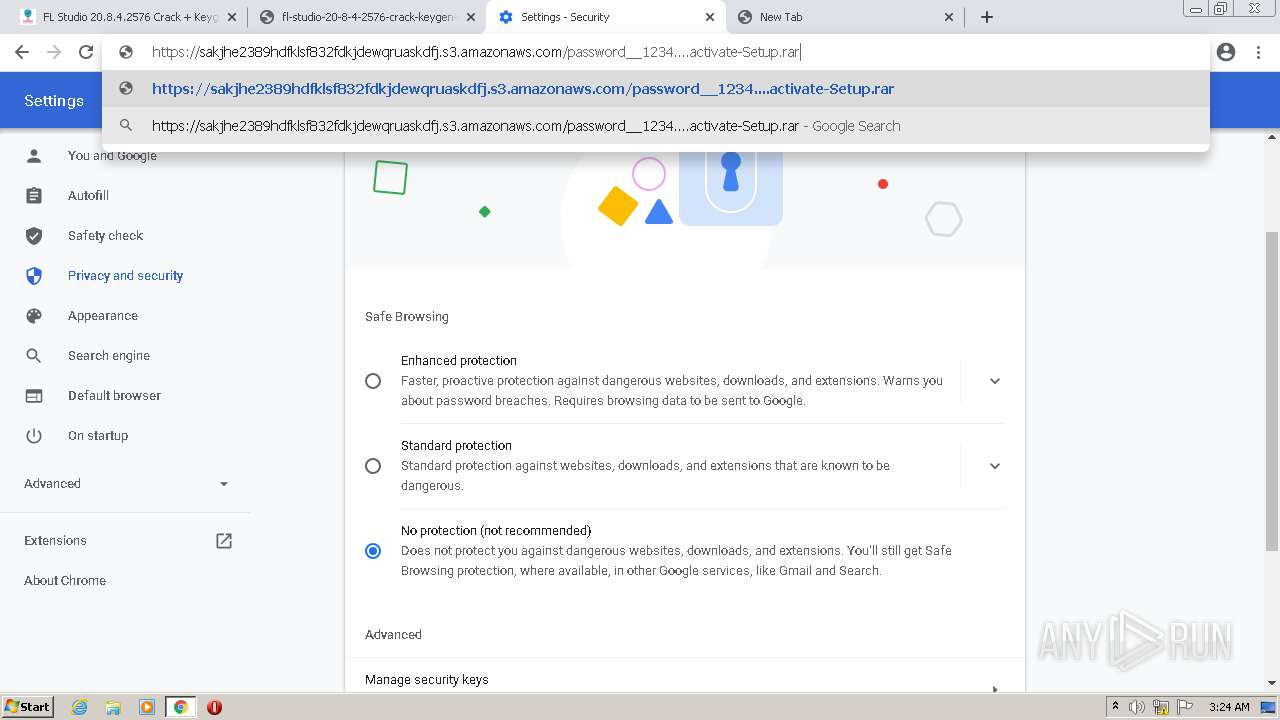Viewport: 1280px width, 720px height.
Task: Expand Enhanced protection details chevron
Action: 995,381
